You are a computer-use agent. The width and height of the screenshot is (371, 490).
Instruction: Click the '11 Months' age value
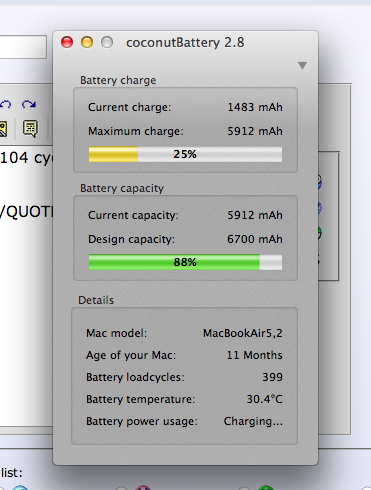(x=254, y=355)
